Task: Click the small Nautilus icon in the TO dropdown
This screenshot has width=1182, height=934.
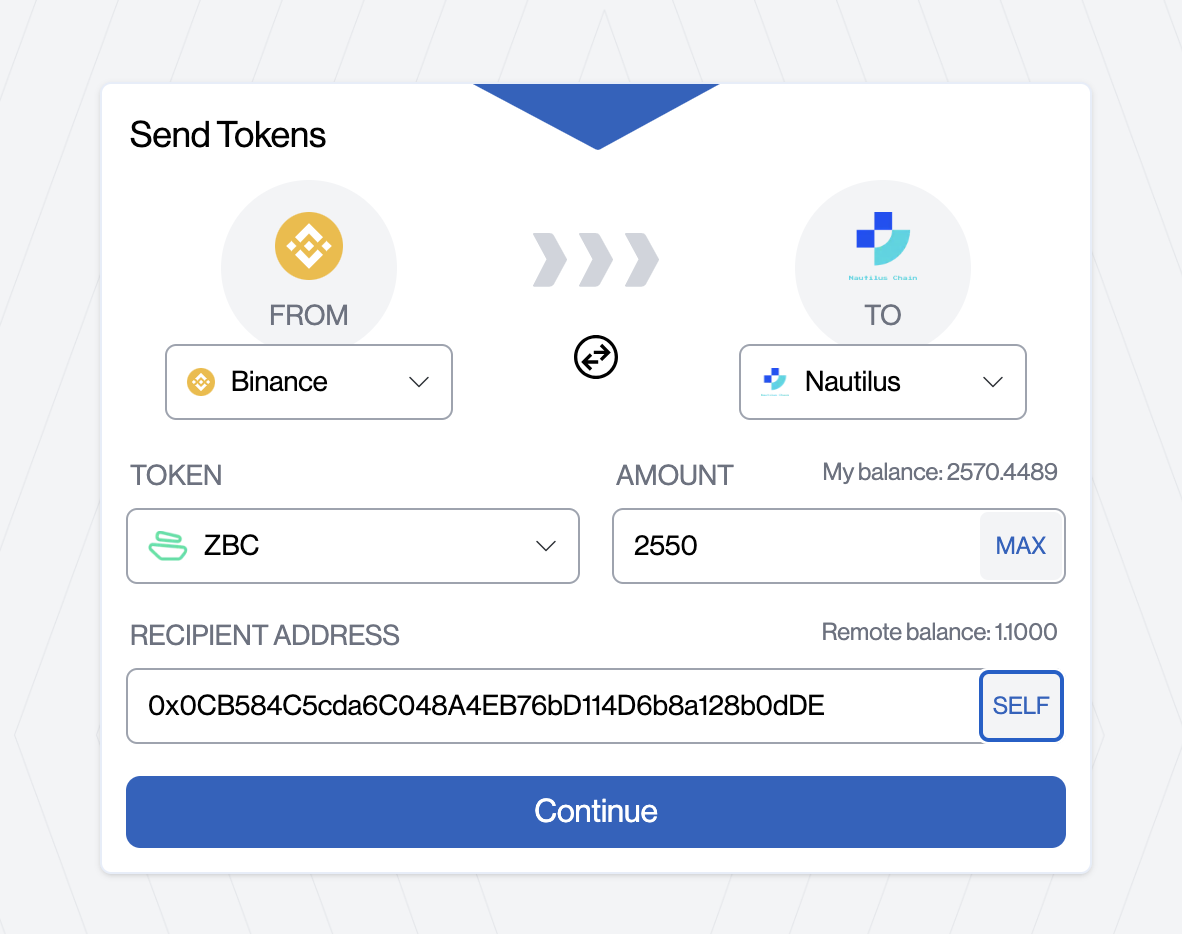Action: tap(775, 382)
